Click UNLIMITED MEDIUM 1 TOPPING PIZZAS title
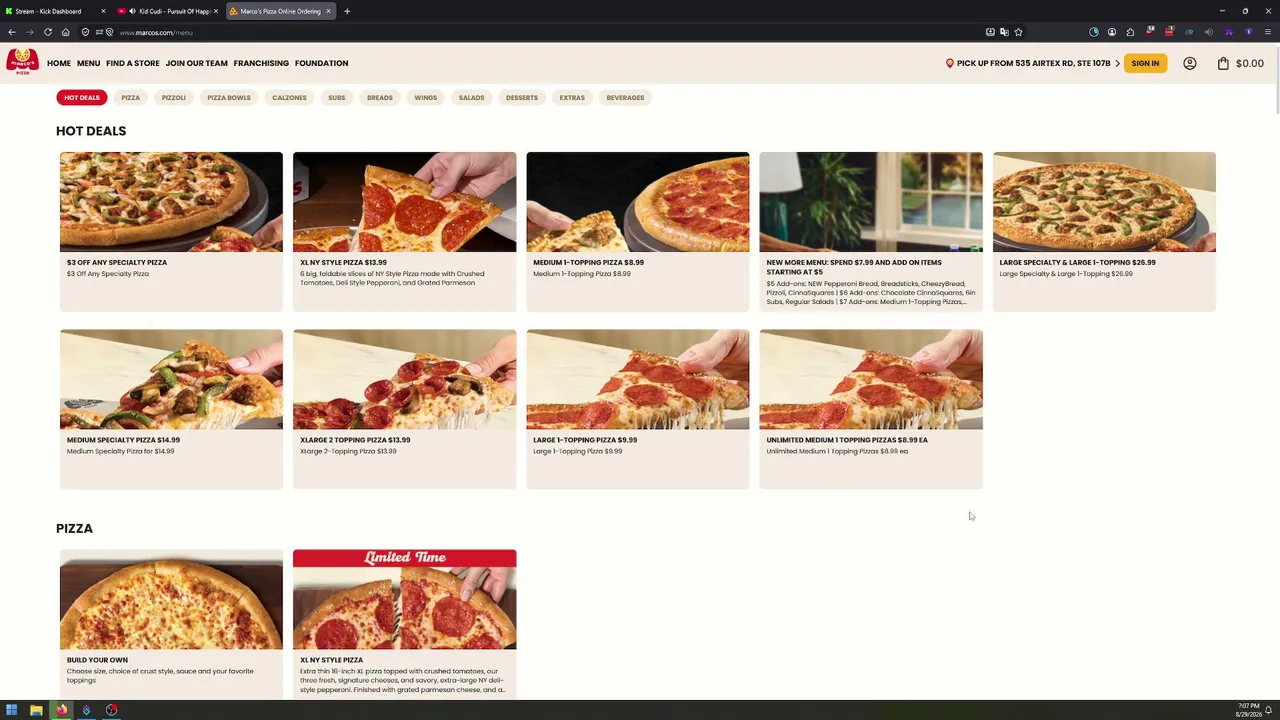 pos(847,440)
